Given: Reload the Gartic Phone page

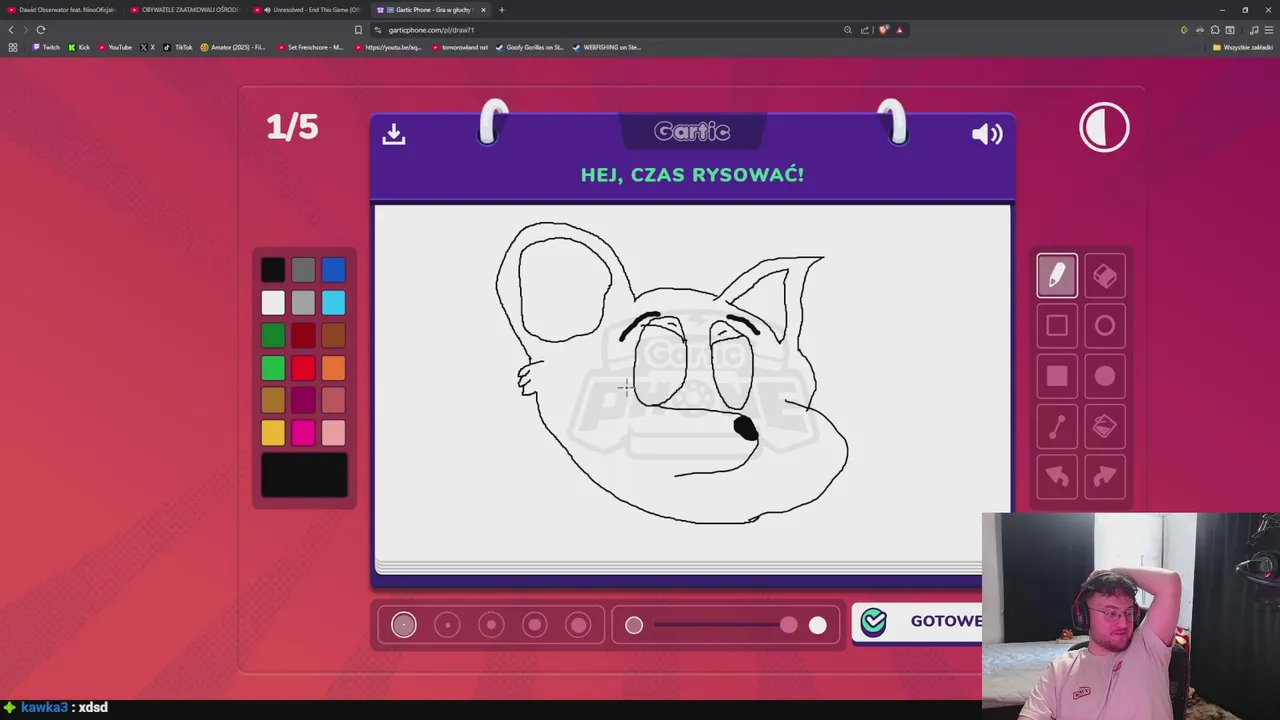Looking at the screenshot, I should [41, 30].
